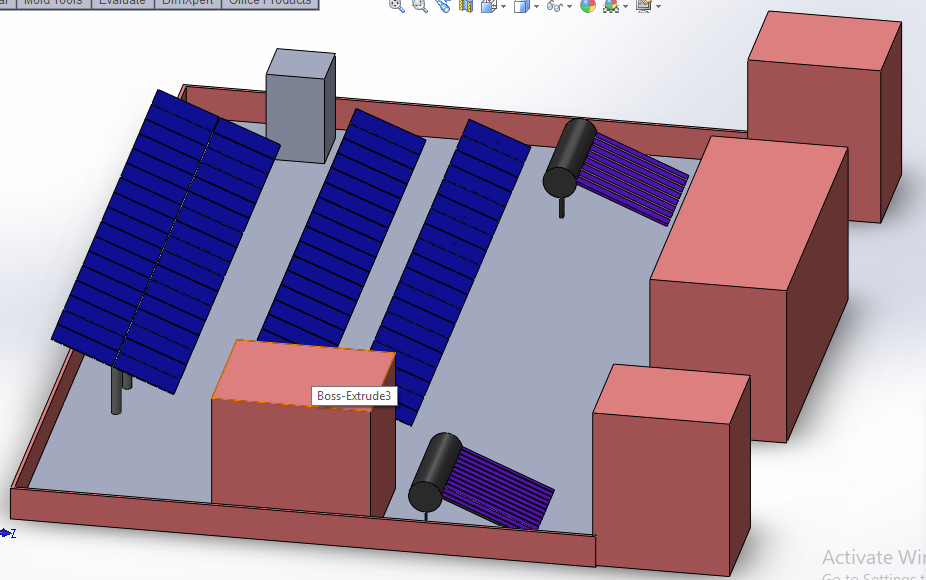Click the Hide/Show Items glasses icon
This screenshot has width=926, height=580.
tap(554, 6)
